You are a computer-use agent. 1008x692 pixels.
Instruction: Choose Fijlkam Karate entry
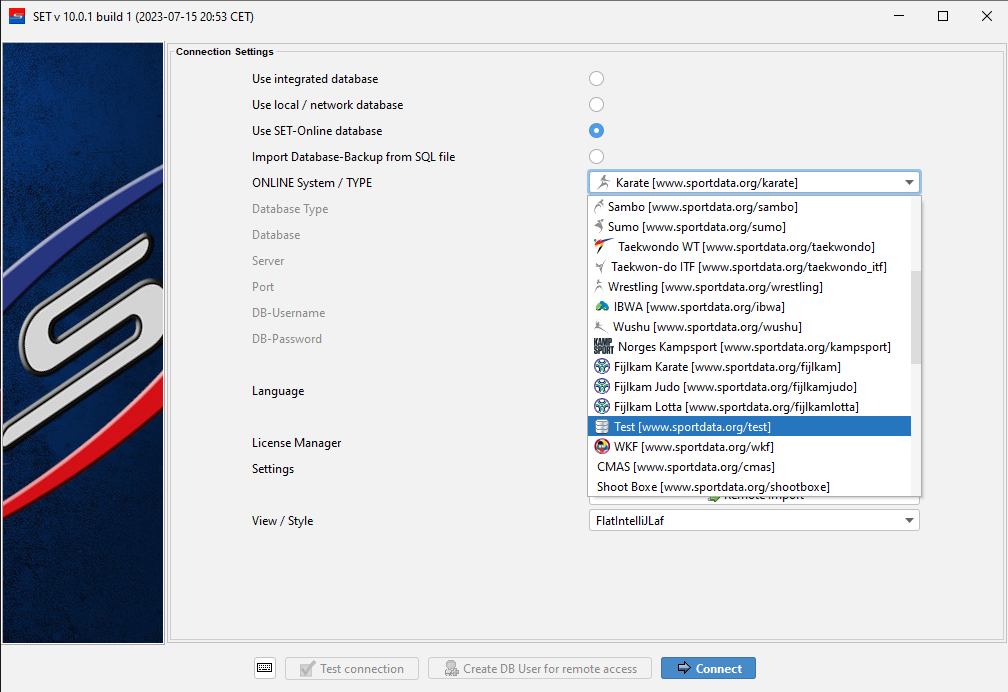(x=750, y=367)
